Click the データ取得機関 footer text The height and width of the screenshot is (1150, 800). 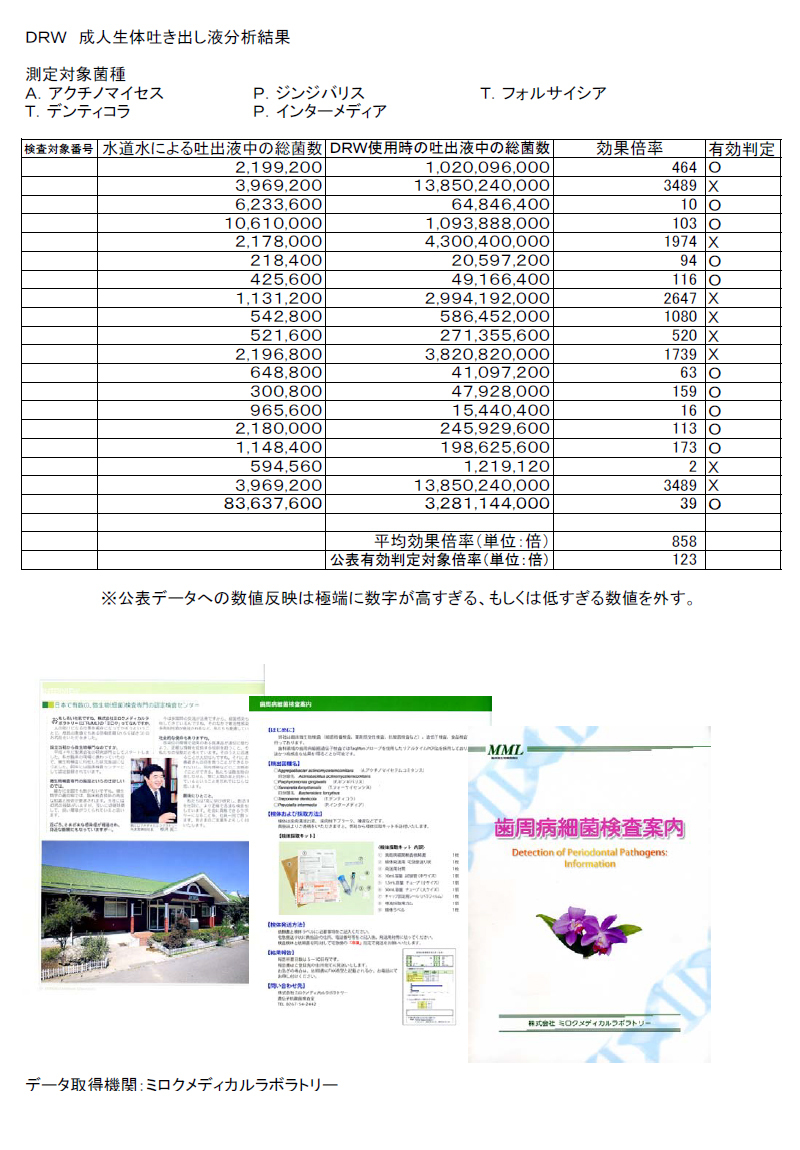pos(182,1085)
